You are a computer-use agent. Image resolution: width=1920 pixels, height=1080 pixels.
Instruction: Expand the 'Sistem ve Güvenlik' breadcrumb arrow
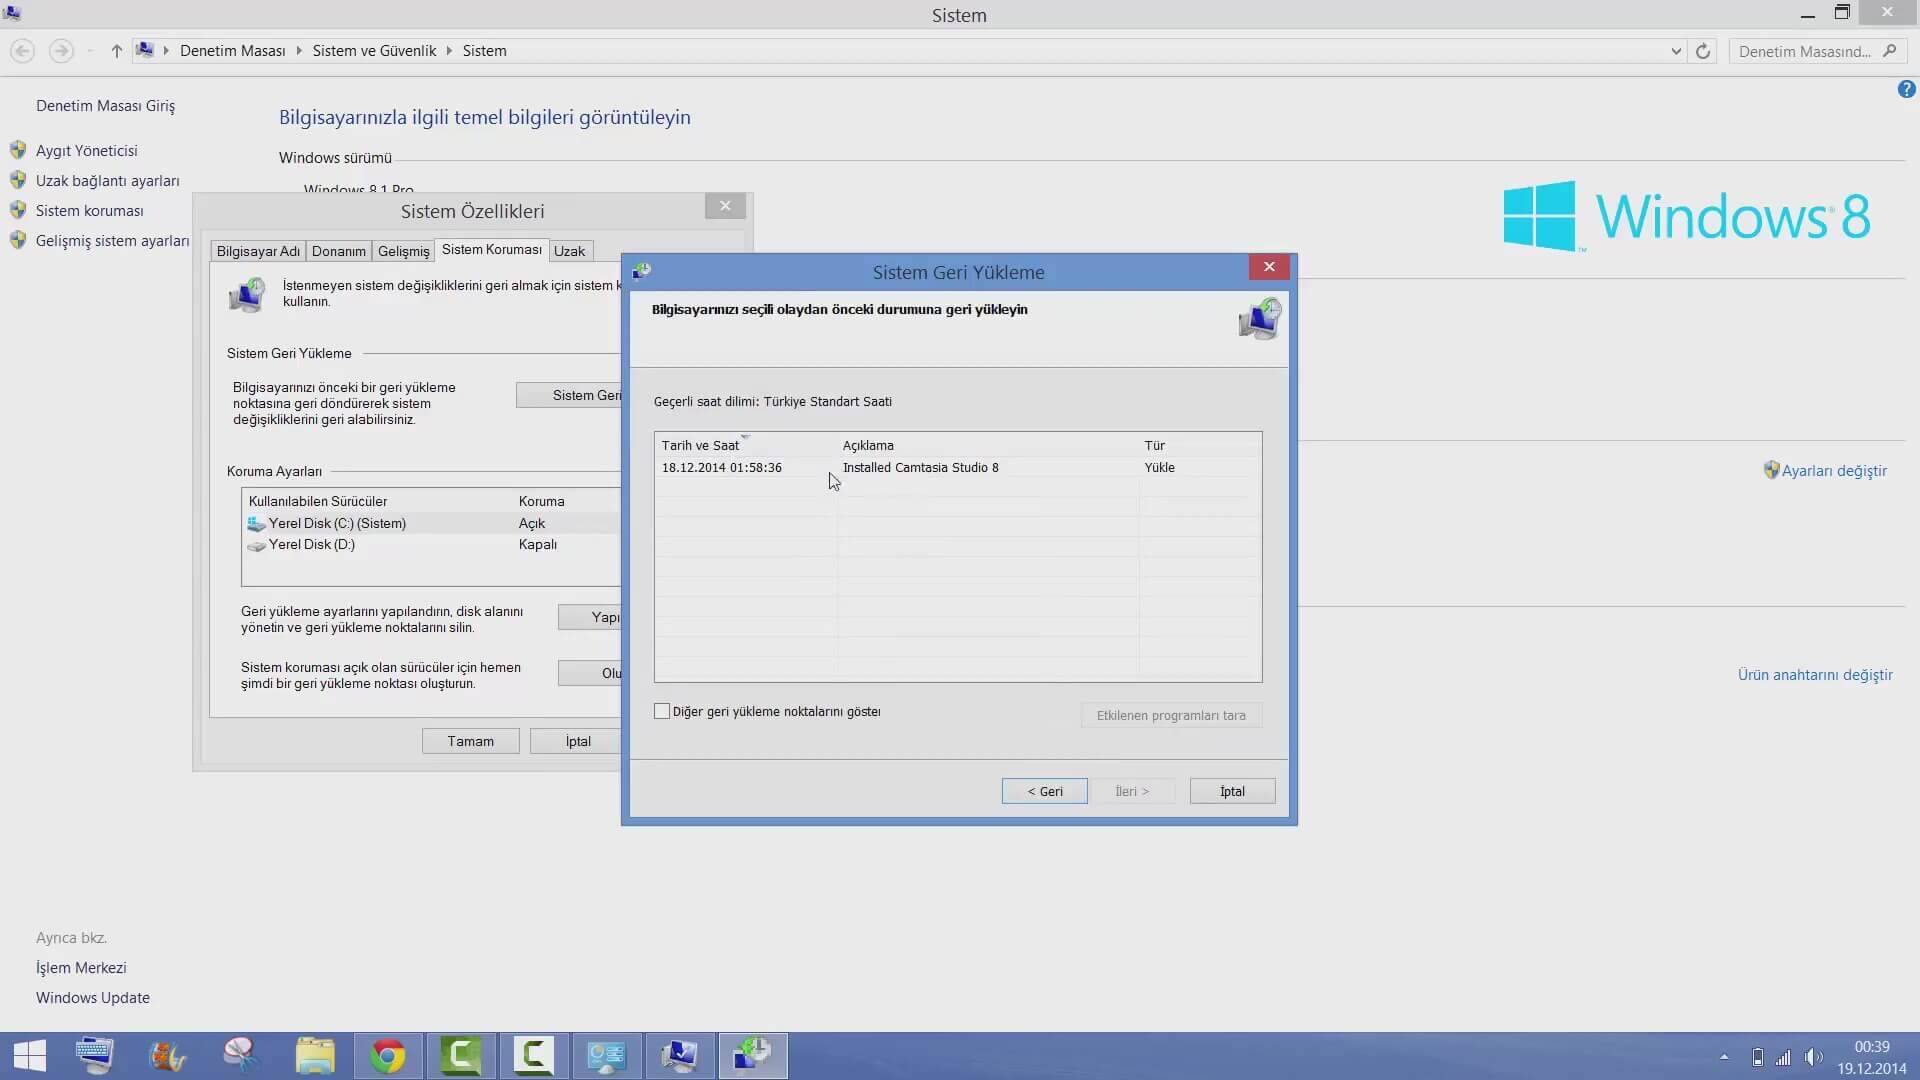[x=449, y=51]
